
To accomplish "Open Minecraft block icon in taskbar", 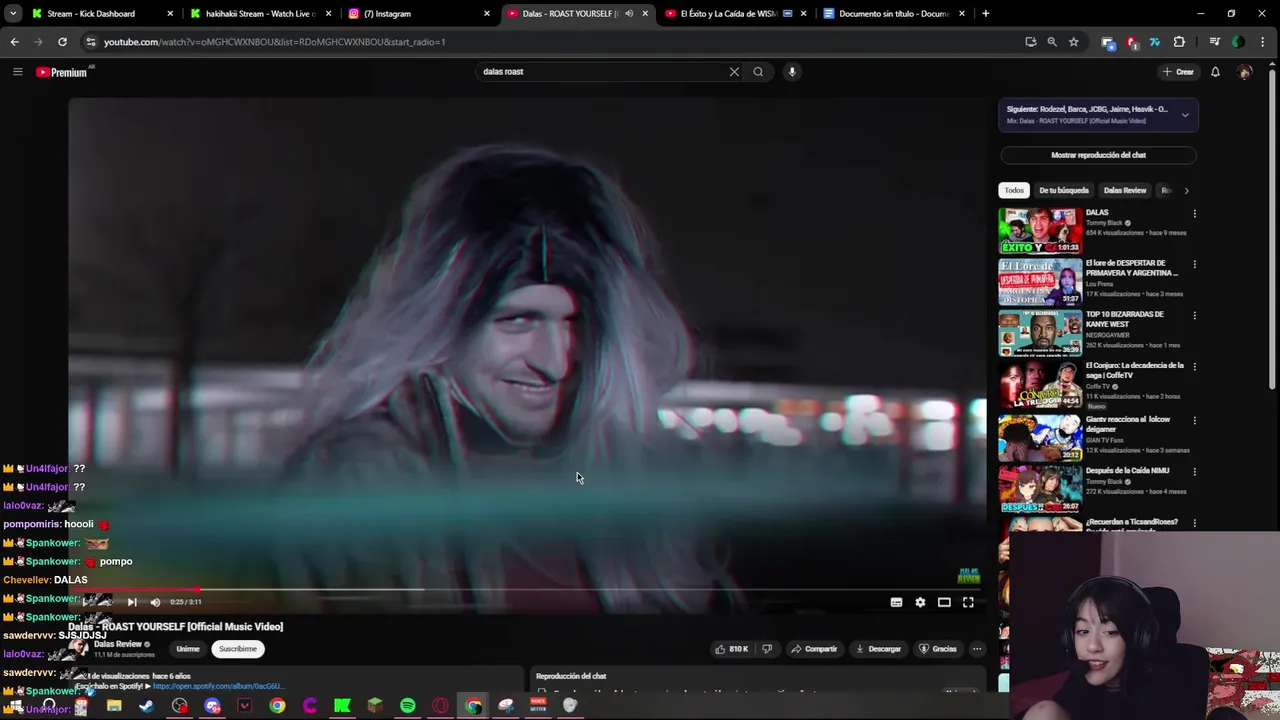I will [x=375, y=706].
